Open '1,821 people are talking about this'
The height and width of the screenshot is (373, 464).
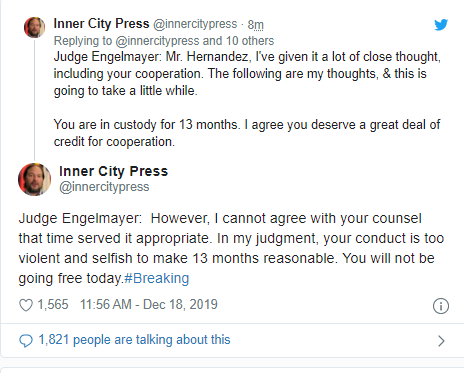134,340
